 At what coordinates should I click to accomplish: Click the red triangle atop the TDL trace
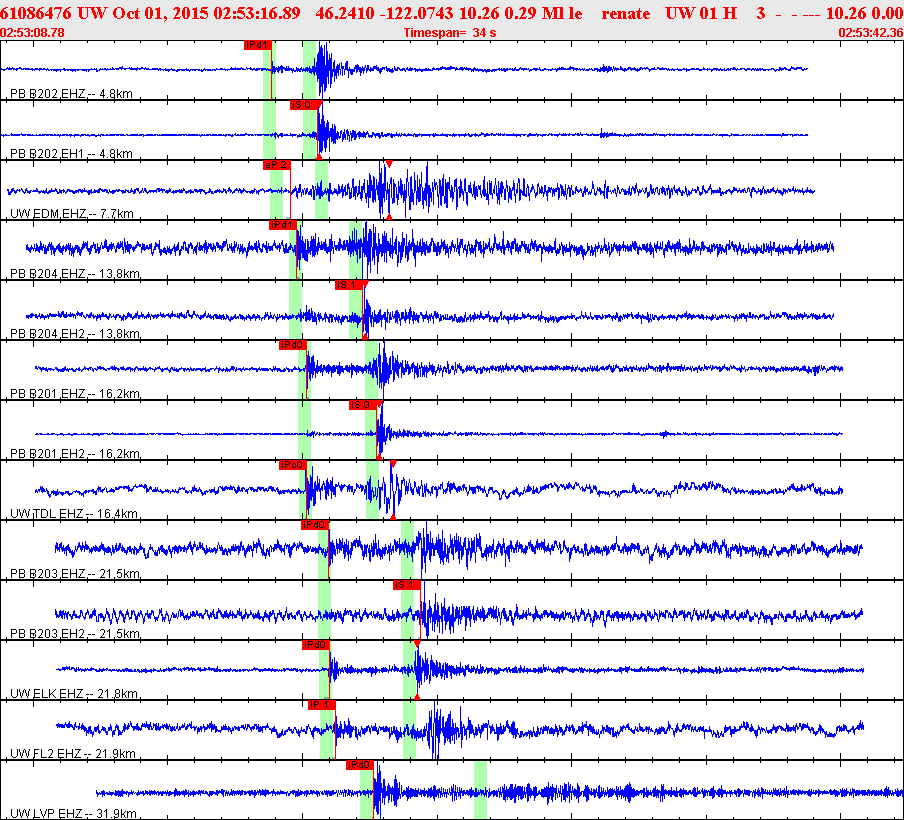(x=393, y=464)
